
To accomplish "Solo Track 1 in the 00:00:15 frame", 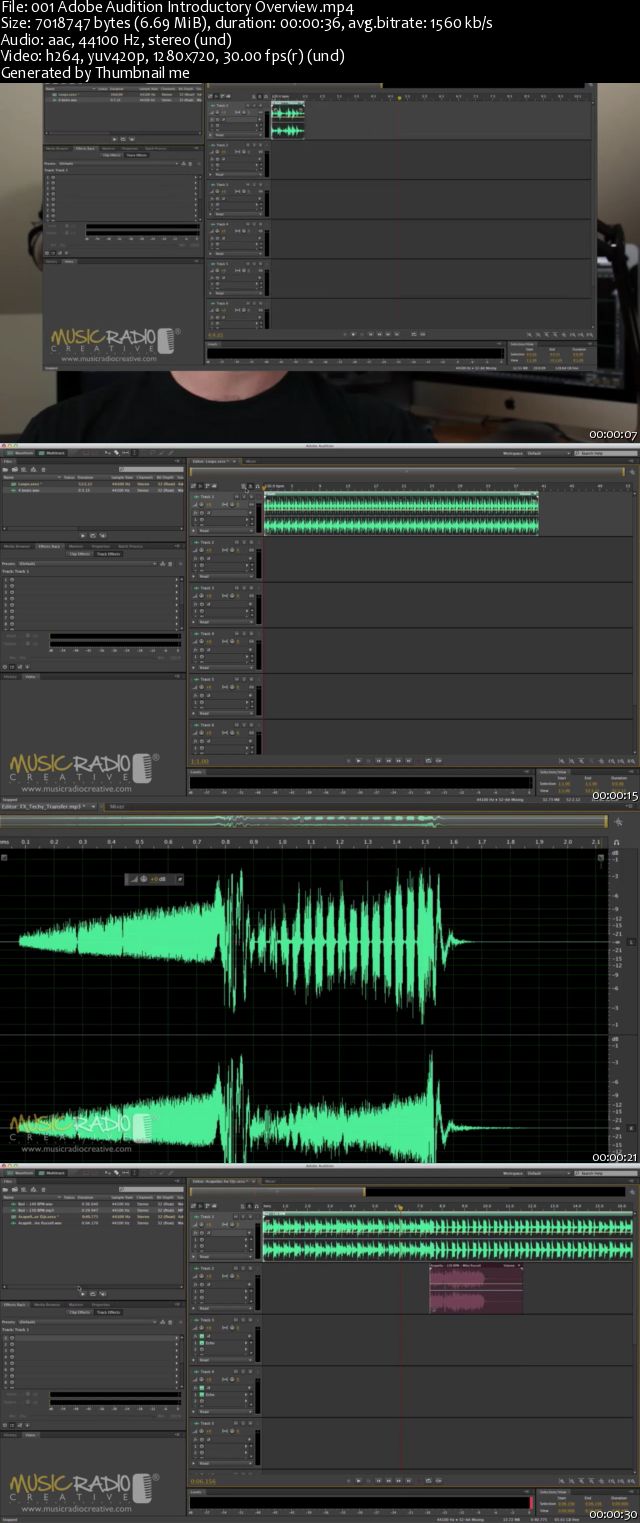I will (244, 497).
